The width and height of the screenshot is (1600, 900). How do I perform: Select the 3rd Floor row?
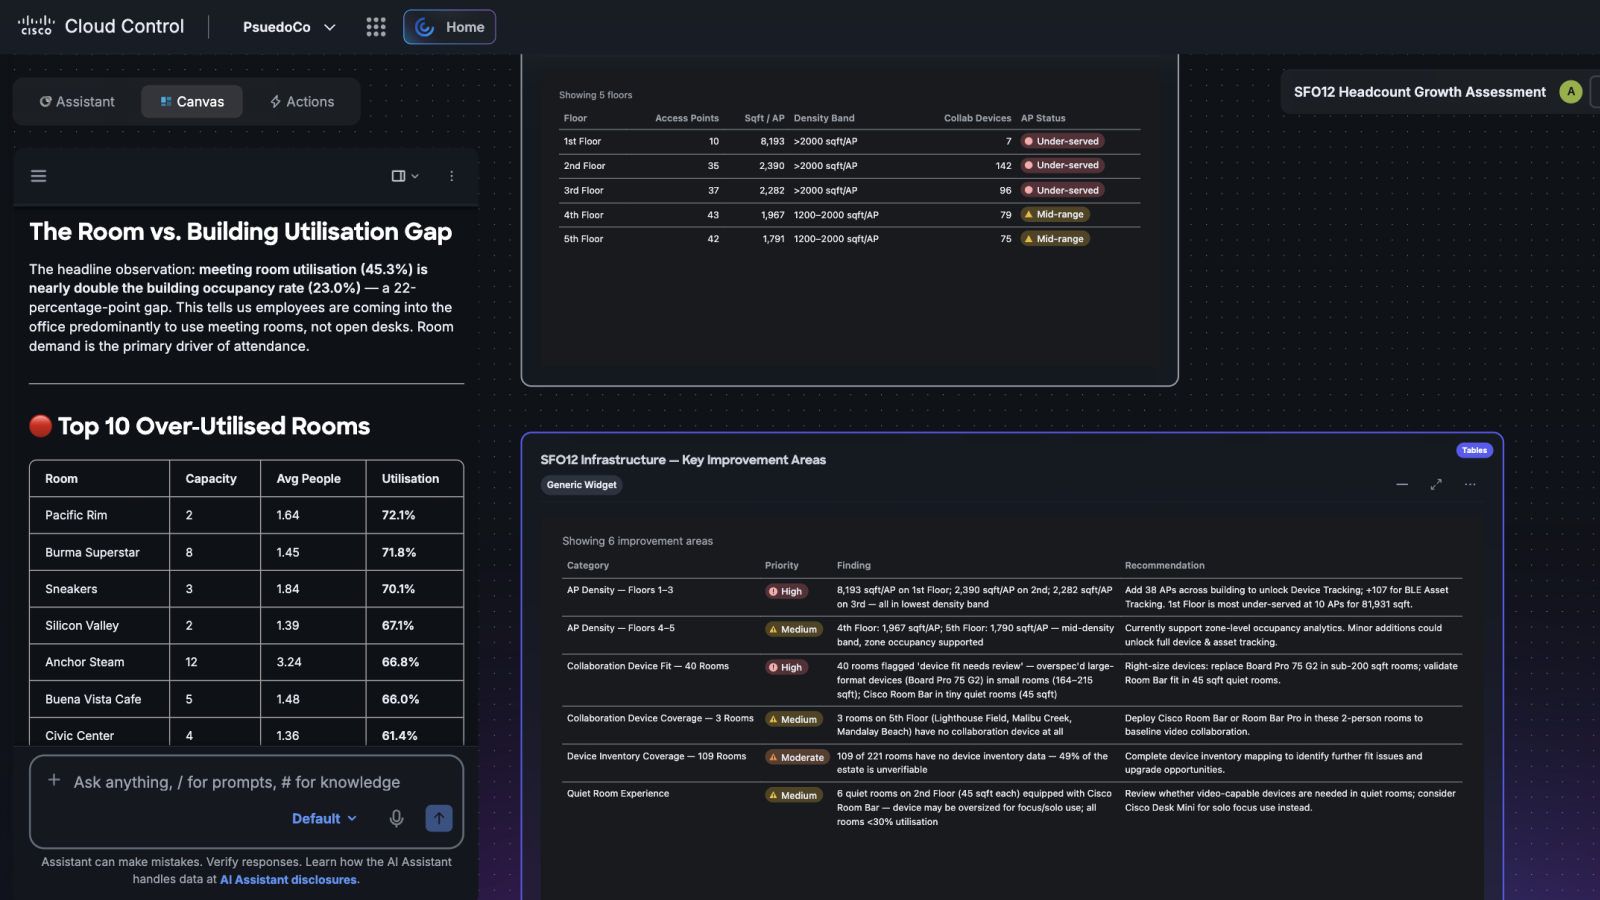tap(849, 190)
